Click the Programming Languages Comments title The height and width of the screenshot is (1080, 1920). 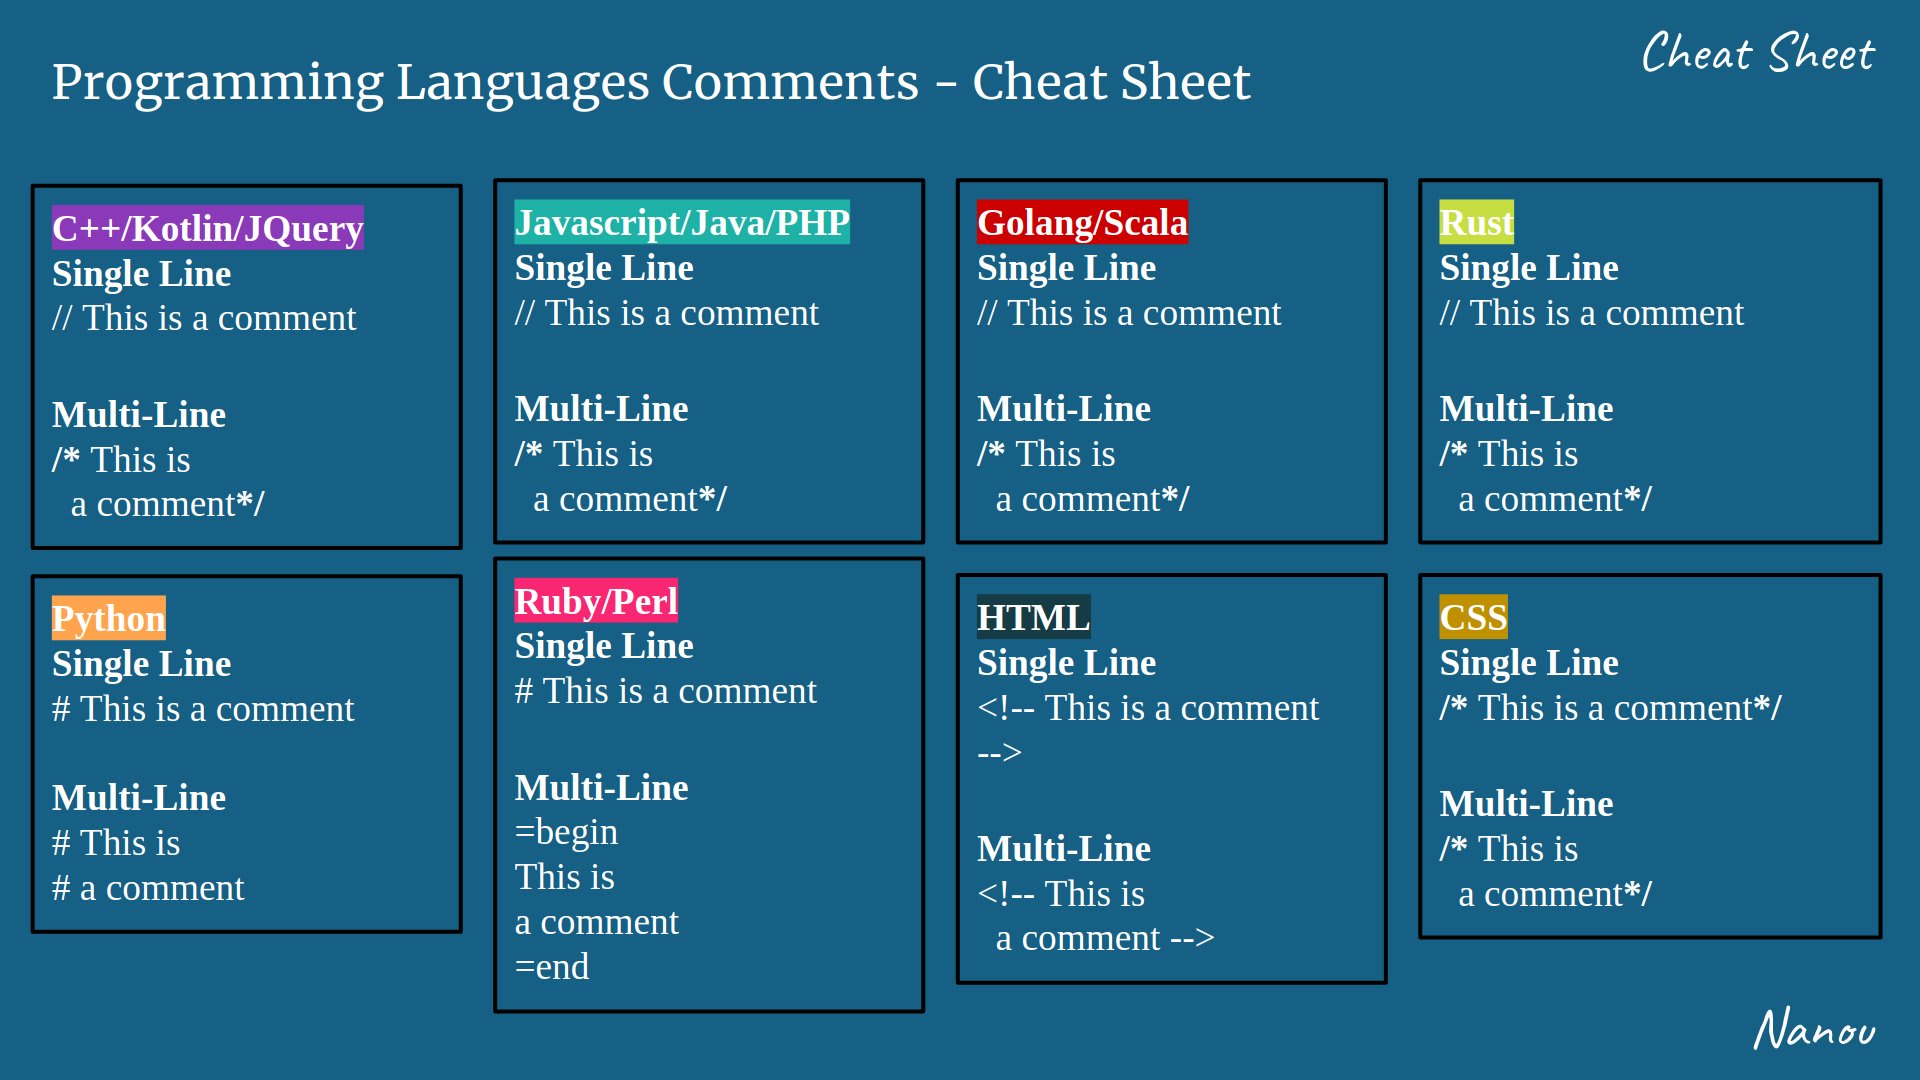pos(651,82)
